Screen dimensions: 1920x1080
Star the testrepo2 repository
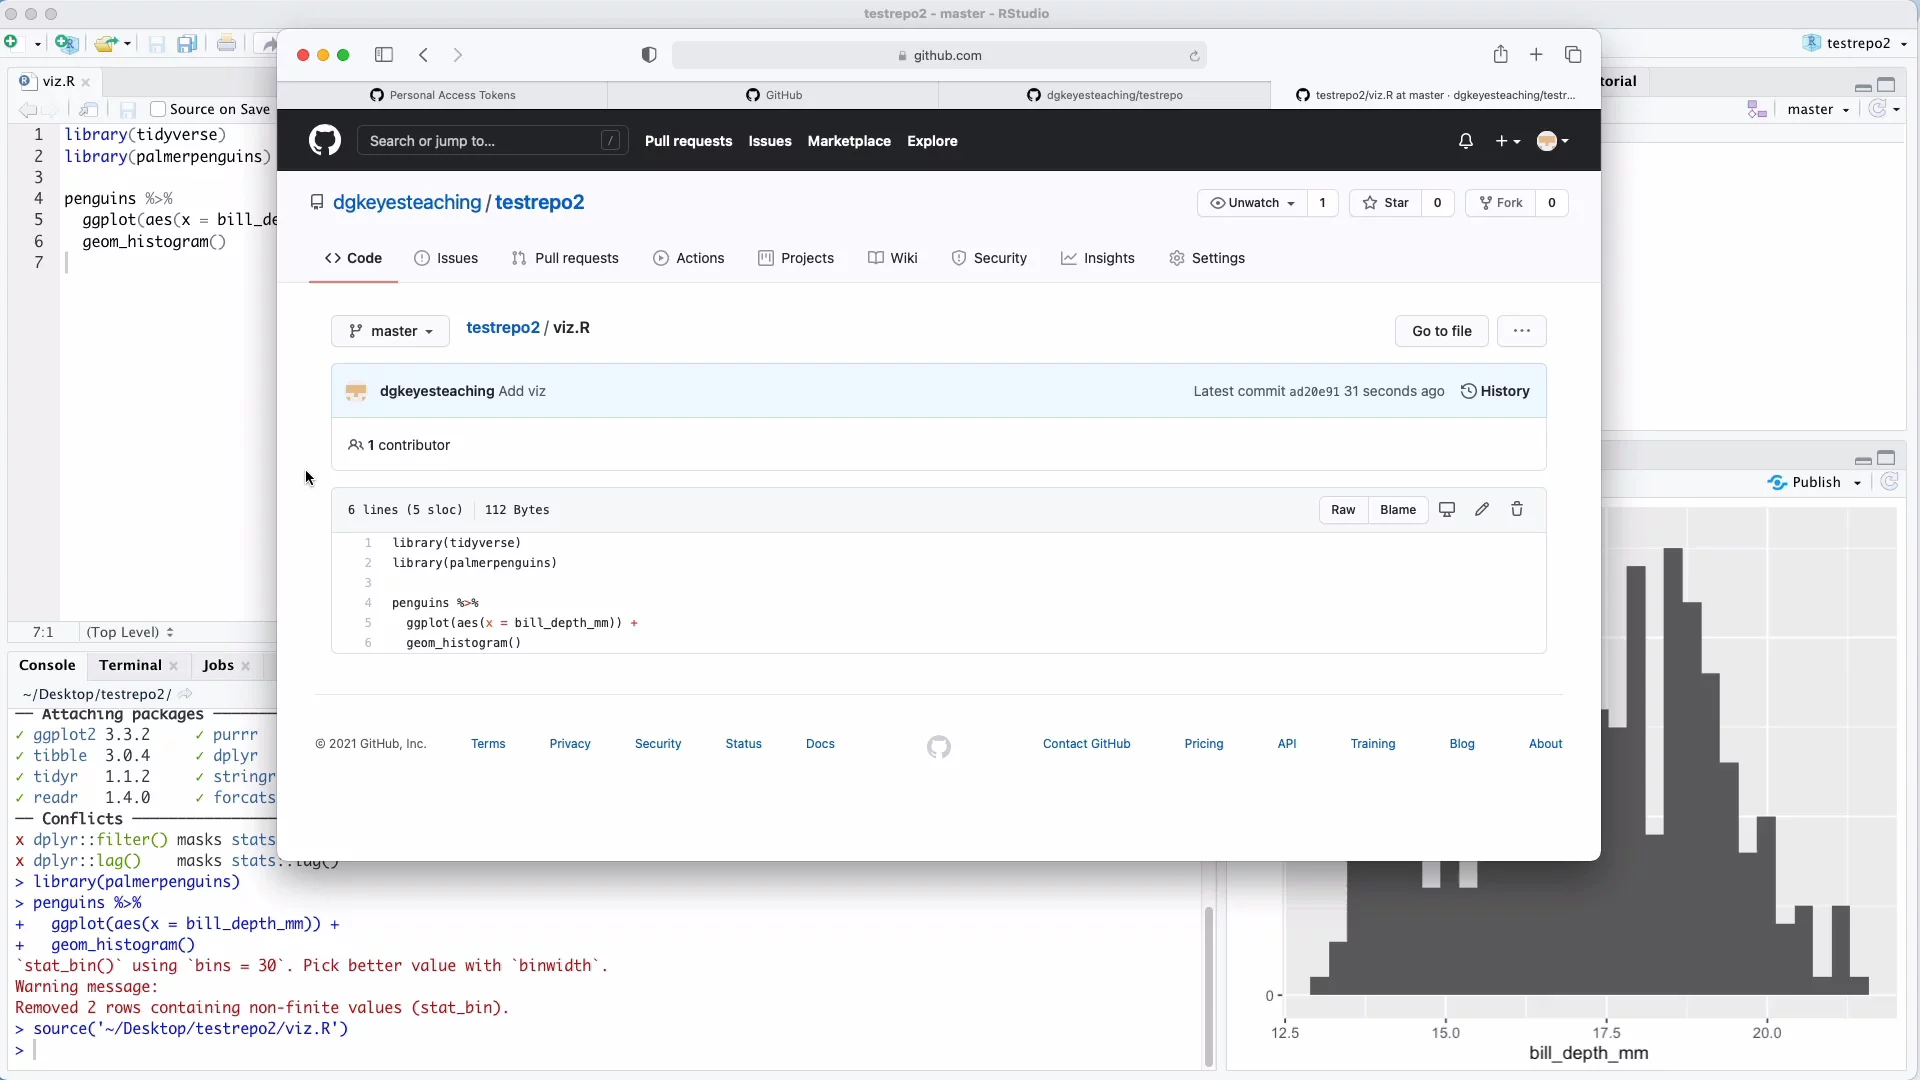pyautogui.click(x=1386, y=203)
